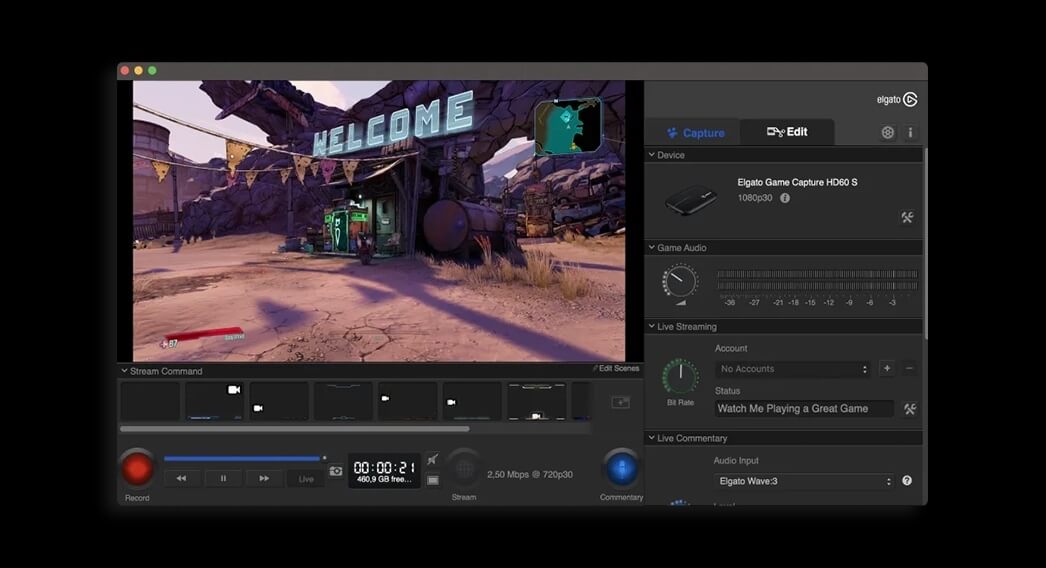Collapse the Stream Command section
The width and height of the screenshot is (1046, 568).
[x=124, y=370]
